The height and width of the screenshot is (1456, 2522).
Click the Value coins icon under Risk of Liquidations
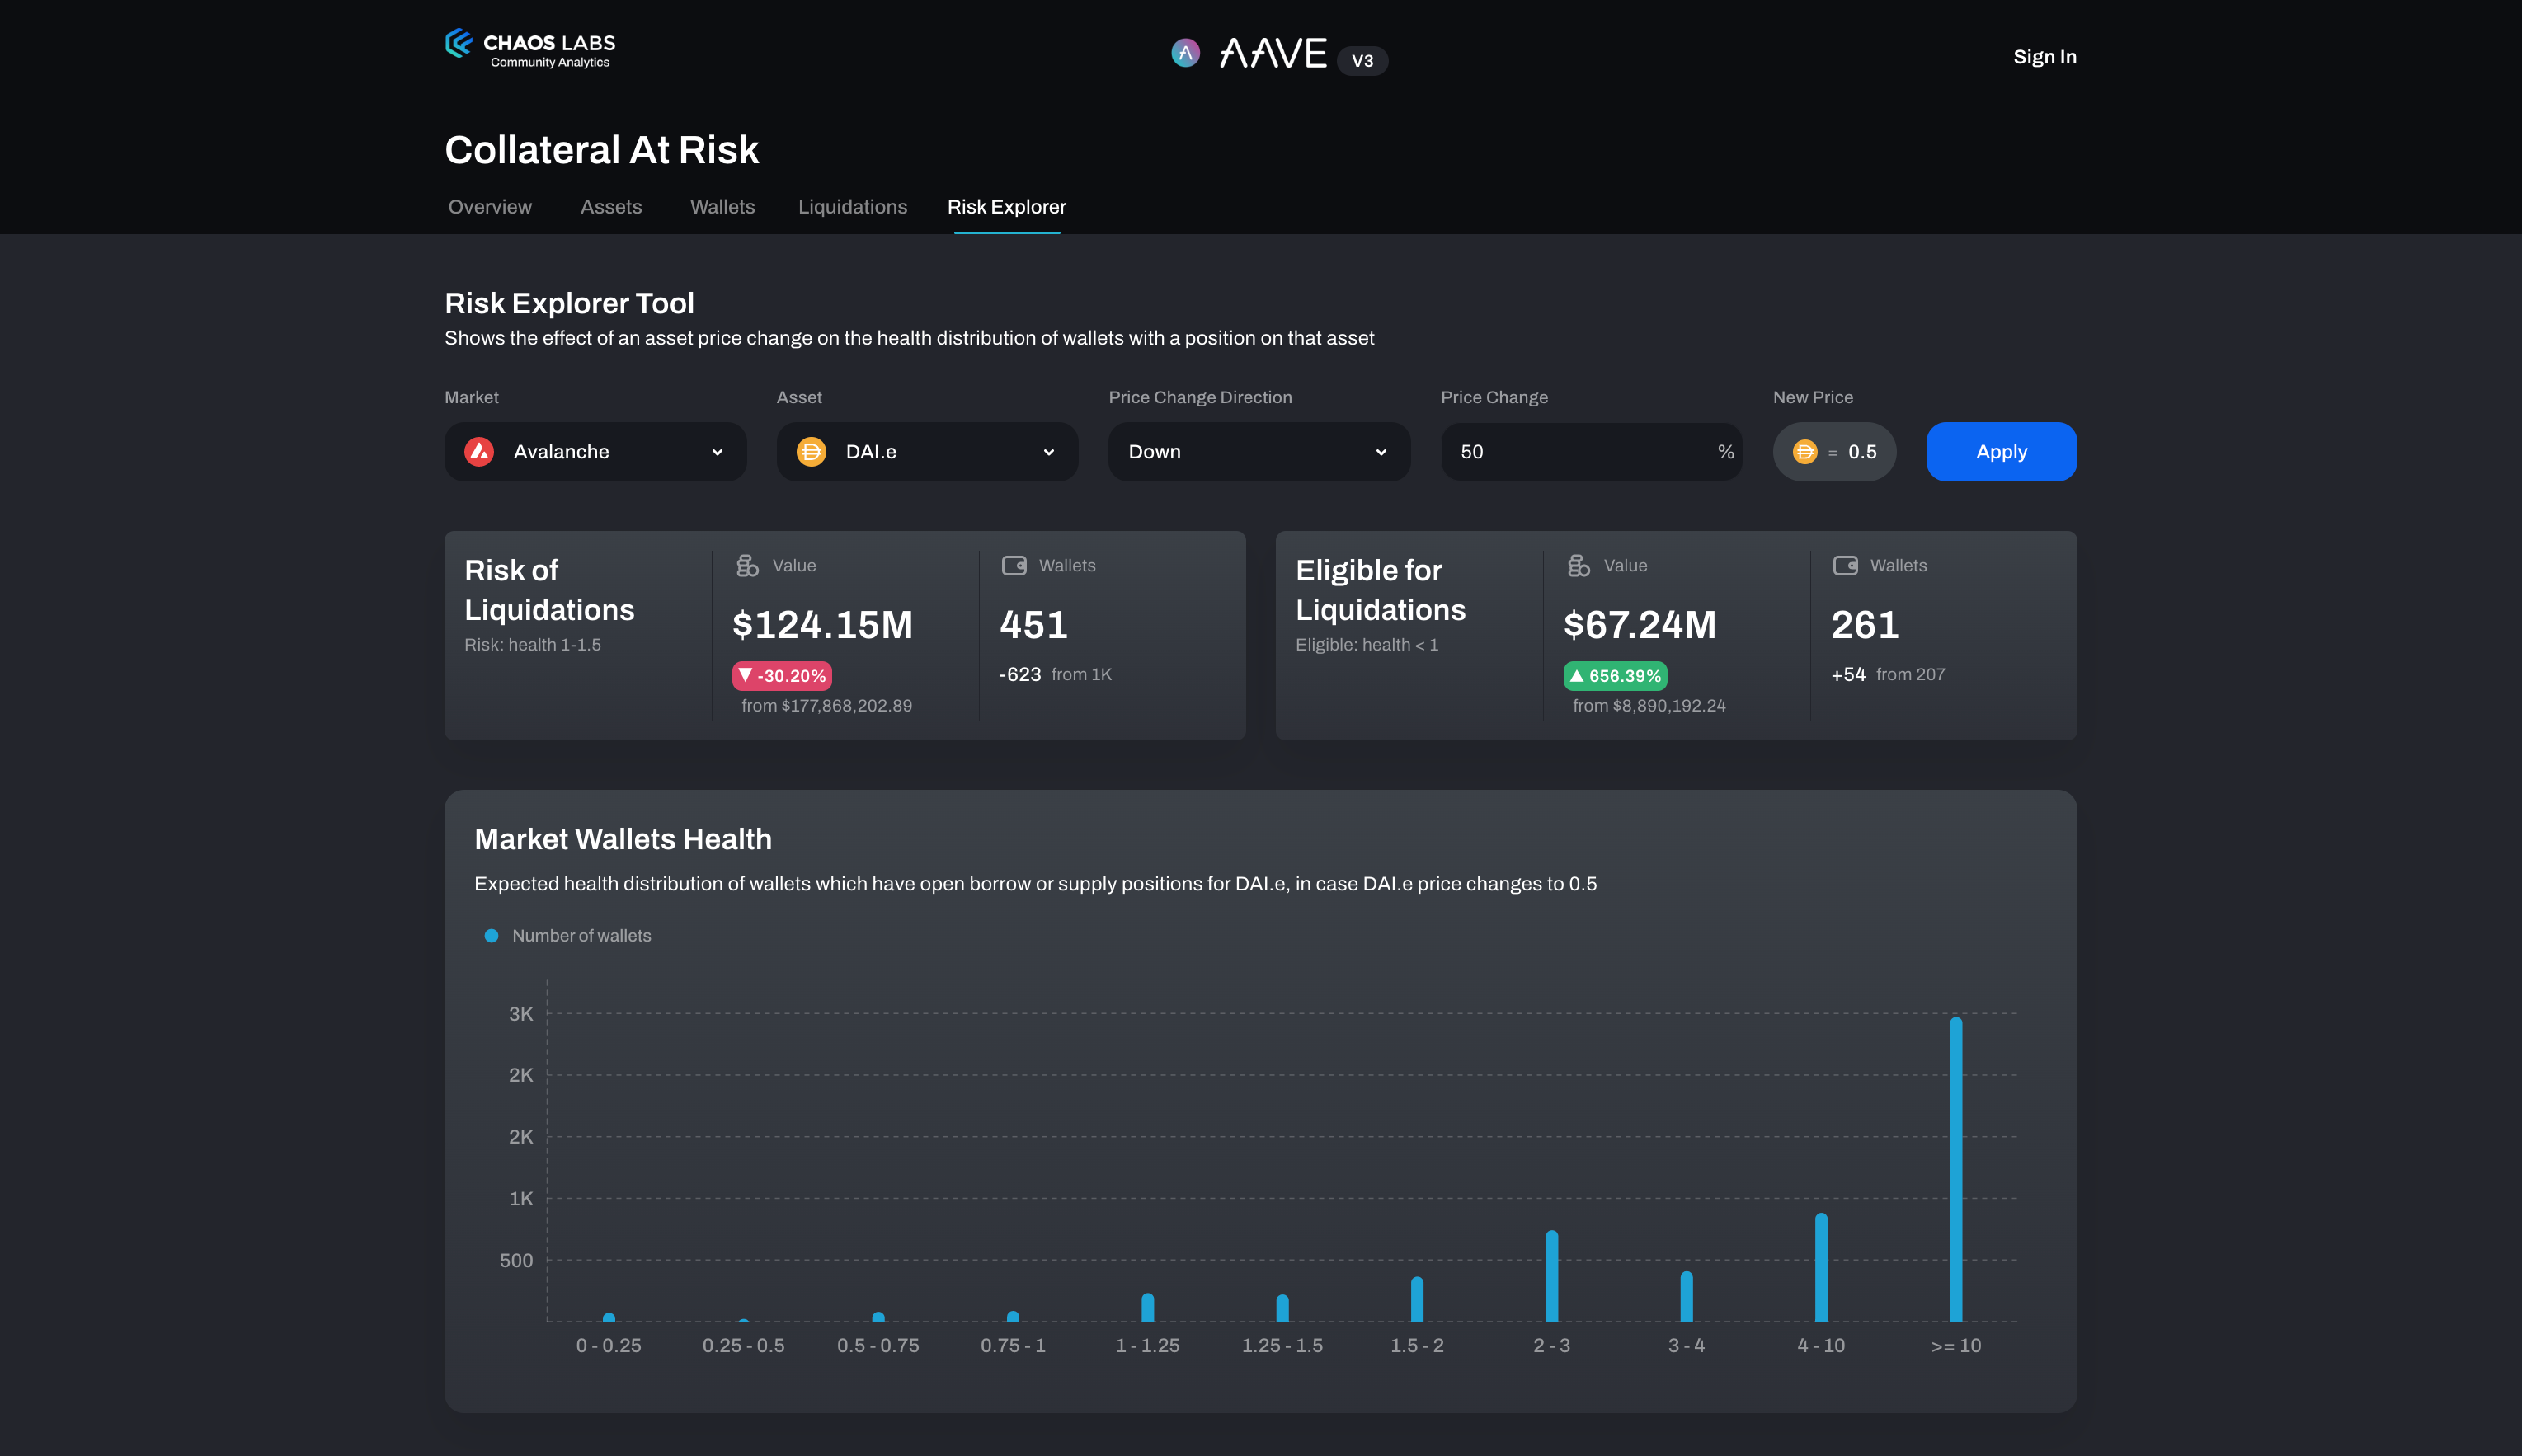click(747, 566)
